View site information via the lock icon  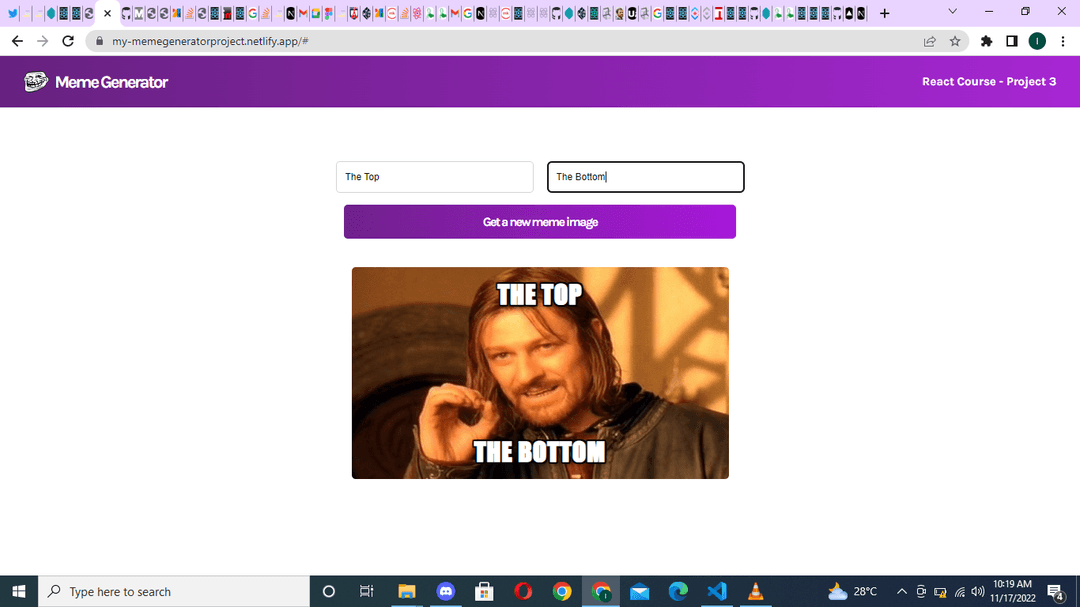tap(99, 41)
